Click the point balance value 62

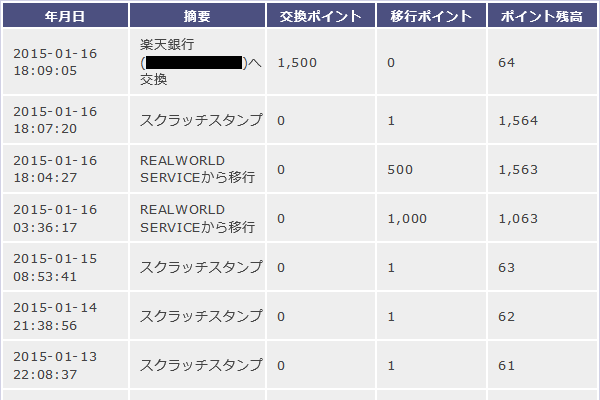click(506, 316)
